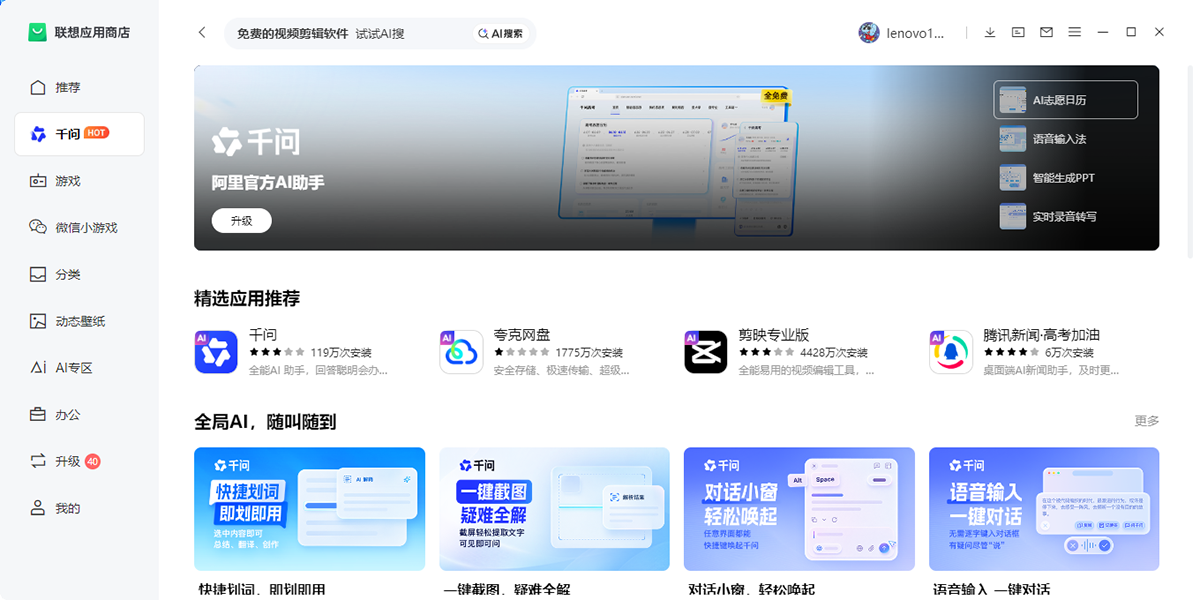1200x600 pixels.
Task: Click the 腾讯新闻 app icon
Action: click(x=951, y=352)
